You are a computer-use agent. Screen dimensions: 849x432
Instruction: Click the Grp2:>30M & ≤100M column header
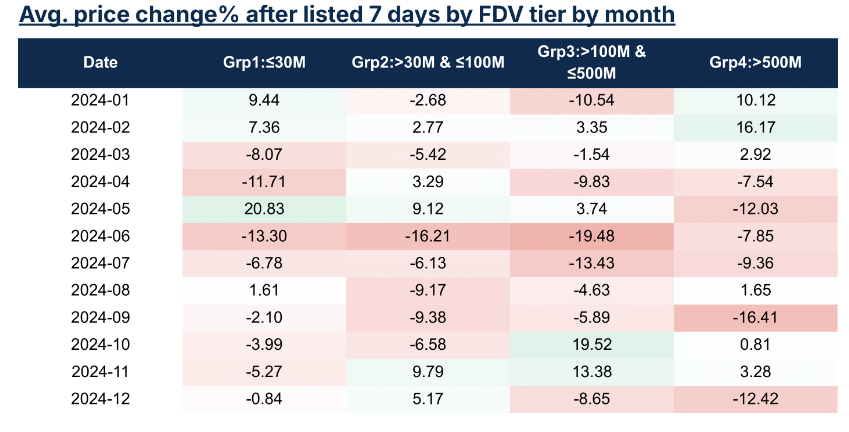[x=428, y=62]
